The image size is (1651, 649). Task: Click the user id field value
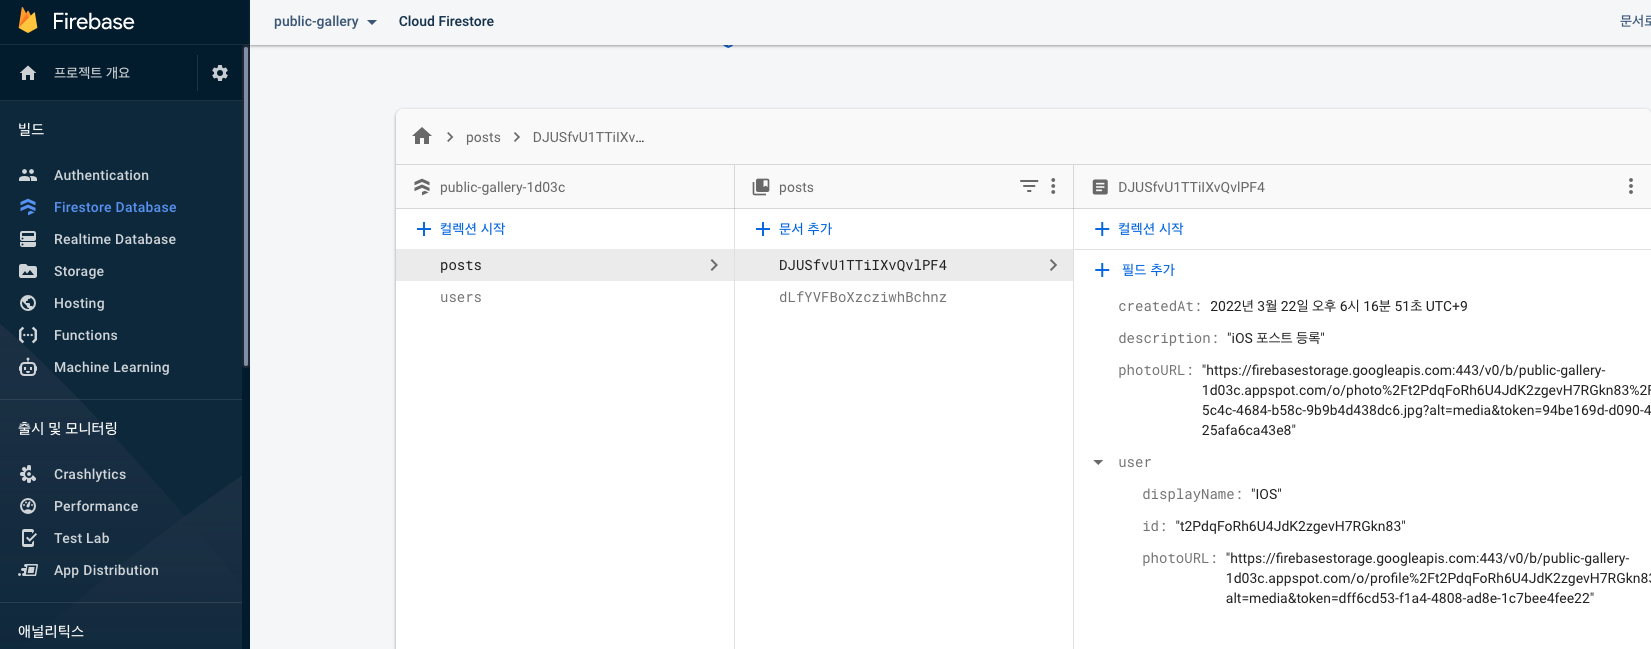(1290, 526)
